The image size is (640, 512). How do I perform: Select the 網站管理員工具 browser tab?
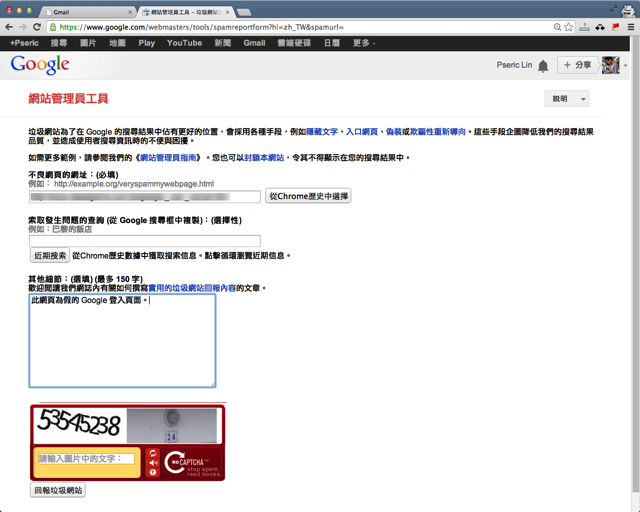pyautogui.click(x=186, y=12)
